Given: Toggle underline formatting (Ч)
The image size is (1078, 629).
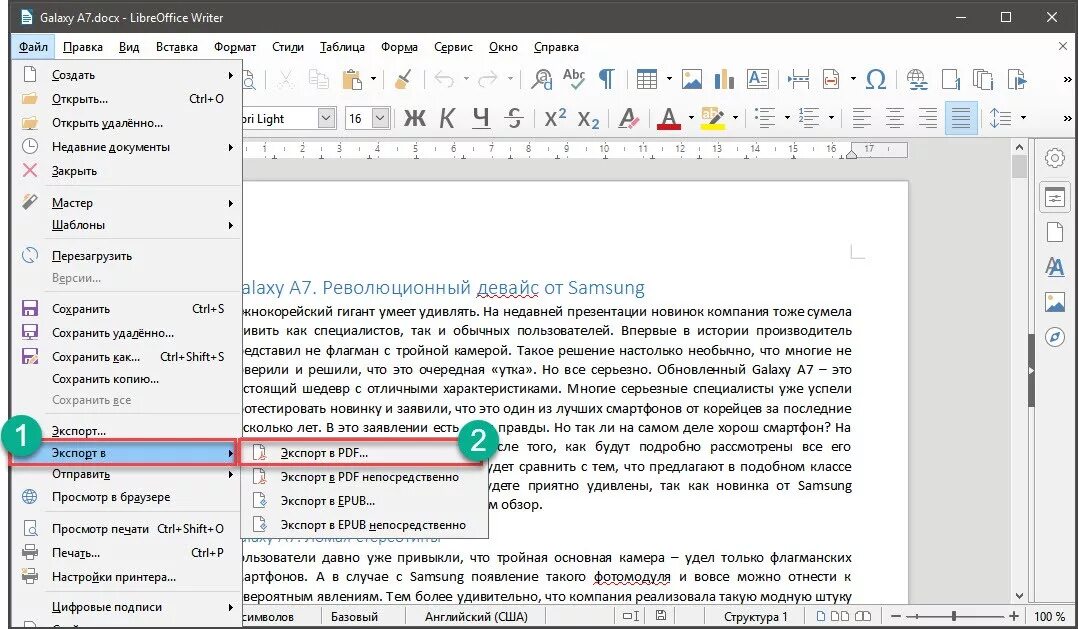Looking at the screenshot, I should (x=481, y=118).
